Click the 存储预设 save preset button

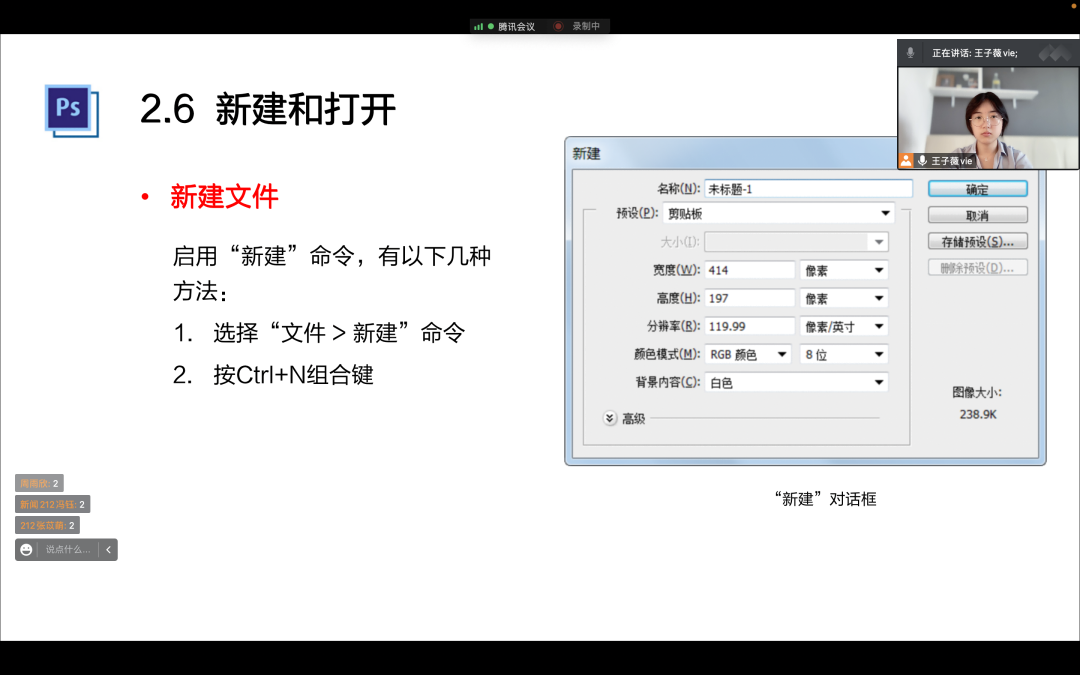[x=977, y=240]
